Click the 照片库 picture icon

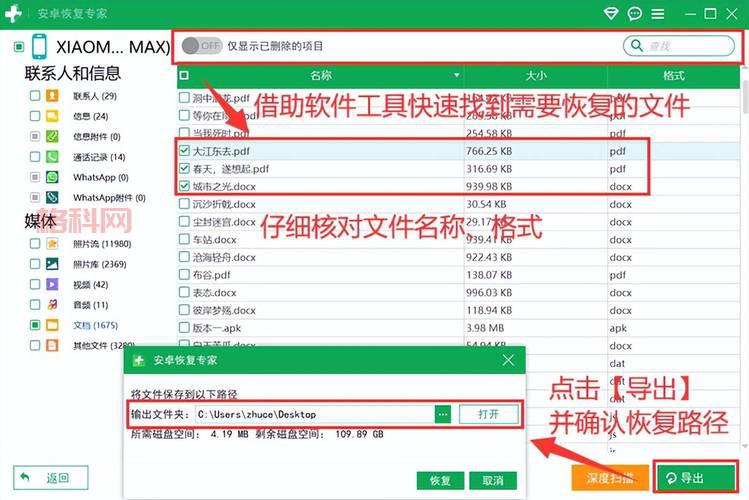click(52, 264)
